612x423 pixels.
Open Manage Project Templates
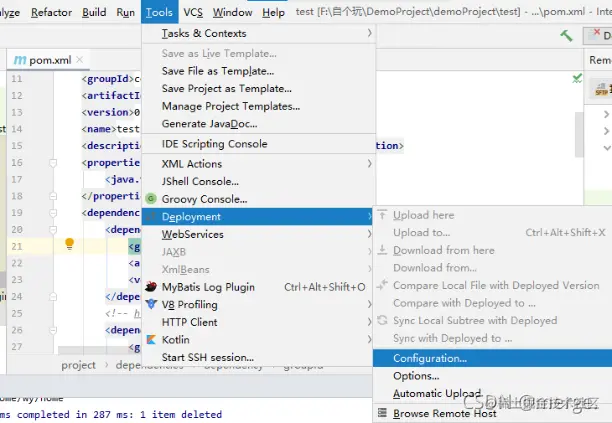(x=258, y=106)
